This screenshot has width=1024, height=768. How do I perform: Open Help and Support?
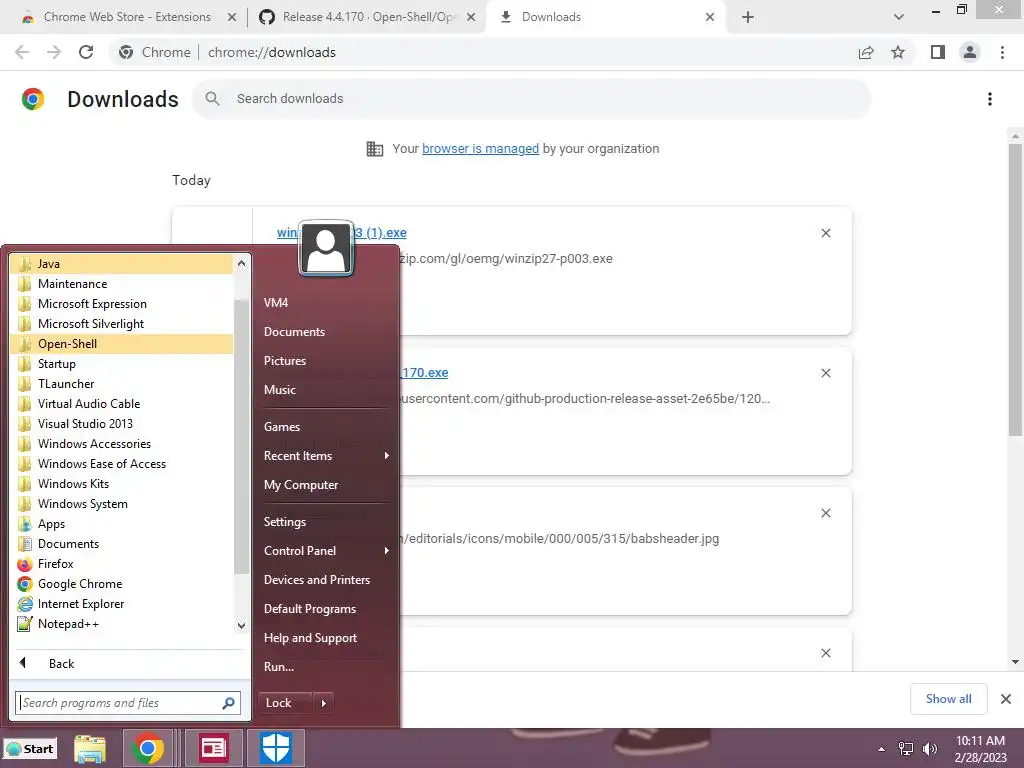310,638
